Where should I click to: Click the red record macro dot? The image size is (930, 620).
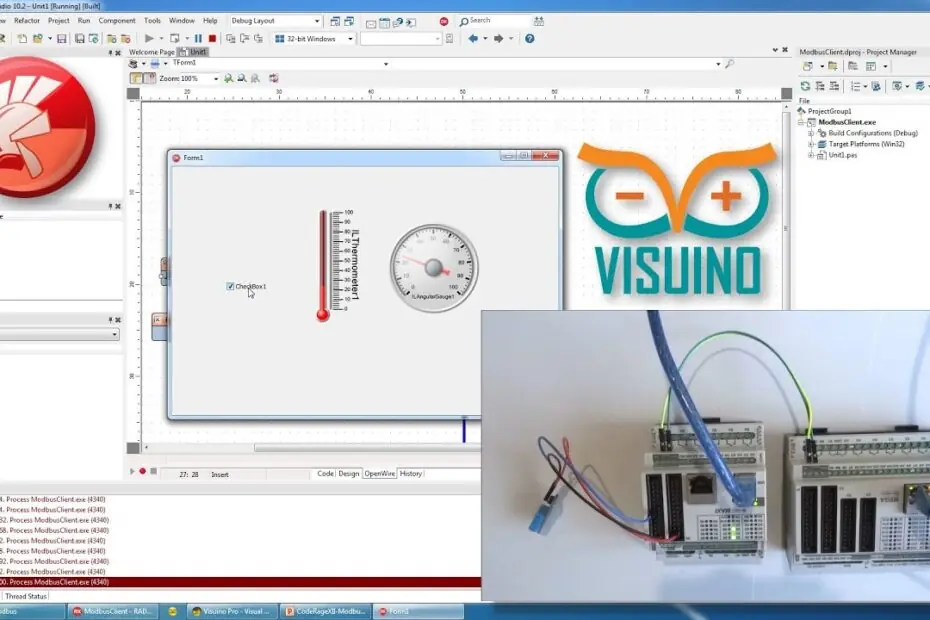pos(142,471)
